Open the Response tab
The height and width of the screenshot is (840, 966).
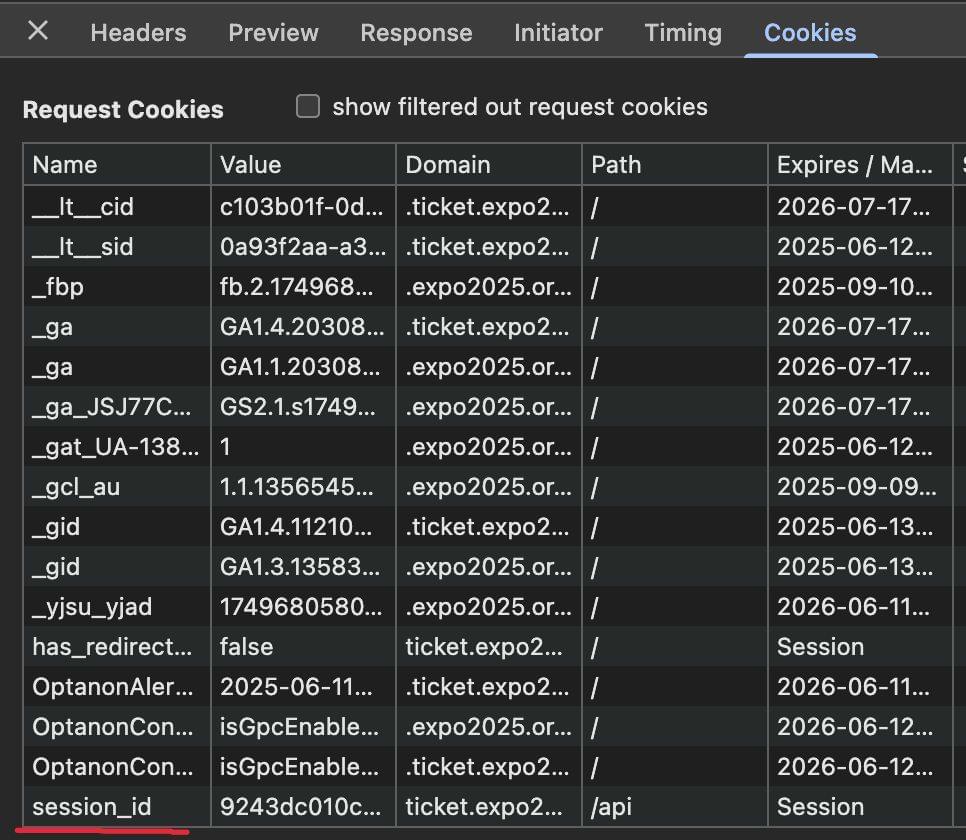pyautogui.click(x=416, y=33)
